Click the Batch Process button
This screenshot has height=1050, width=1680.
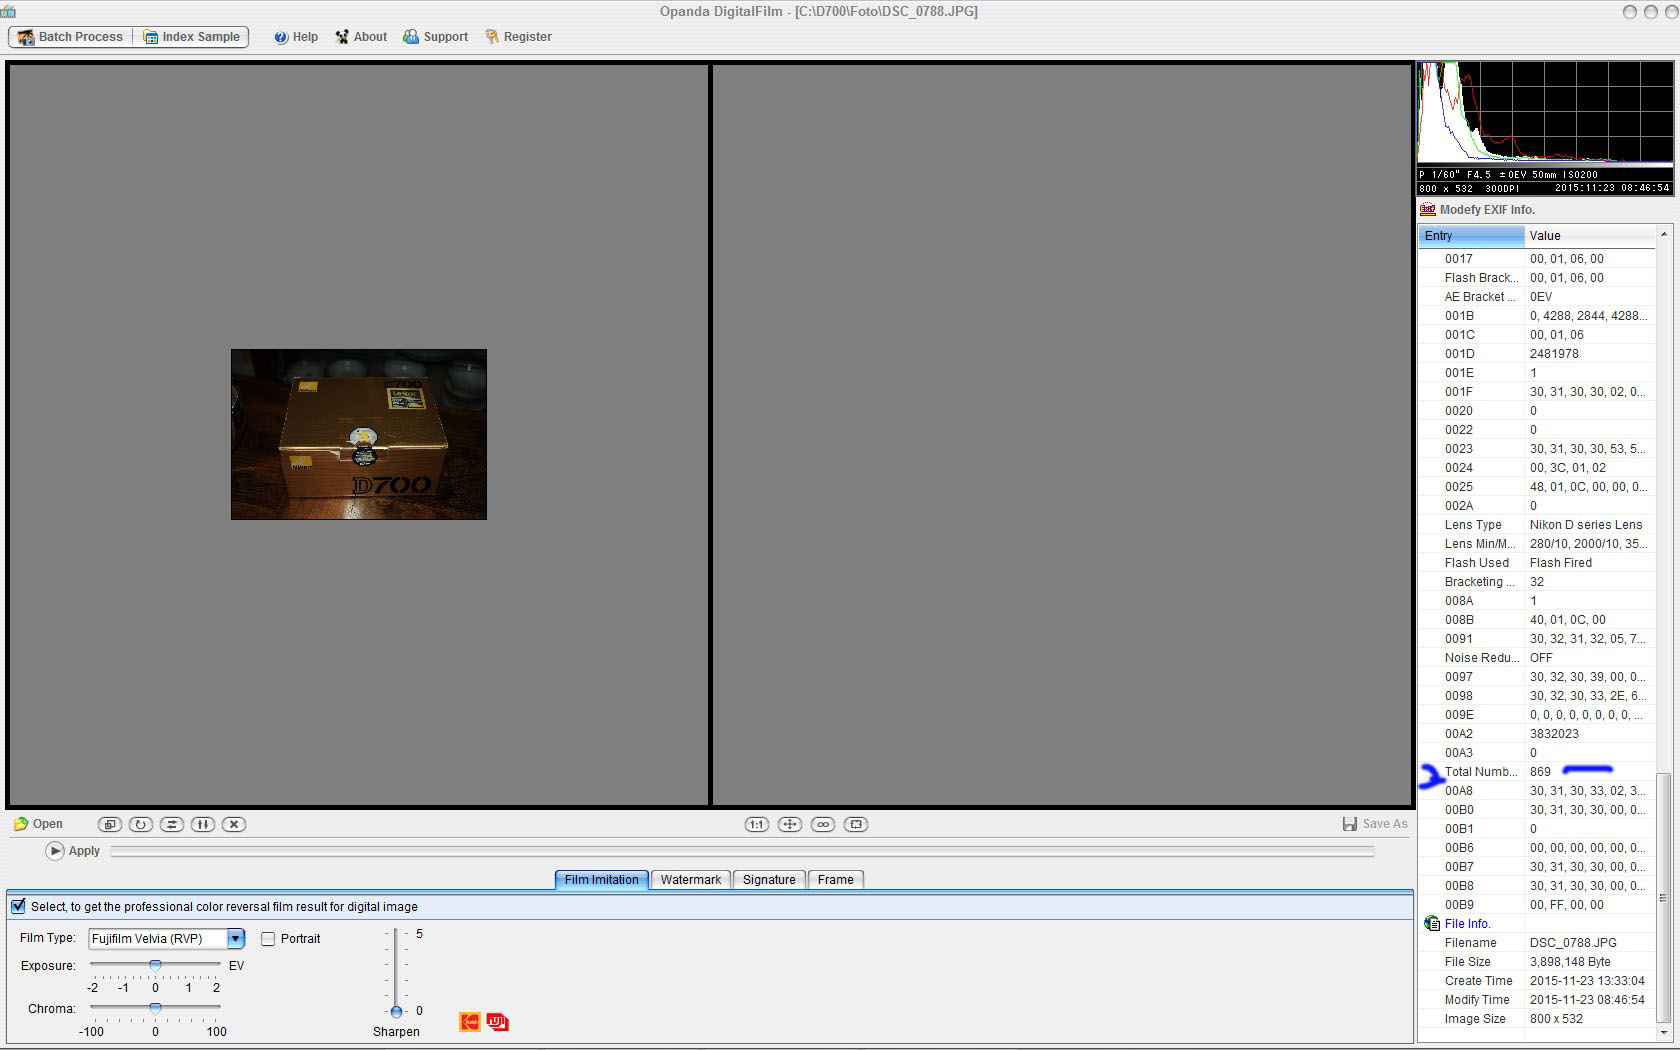70,37
